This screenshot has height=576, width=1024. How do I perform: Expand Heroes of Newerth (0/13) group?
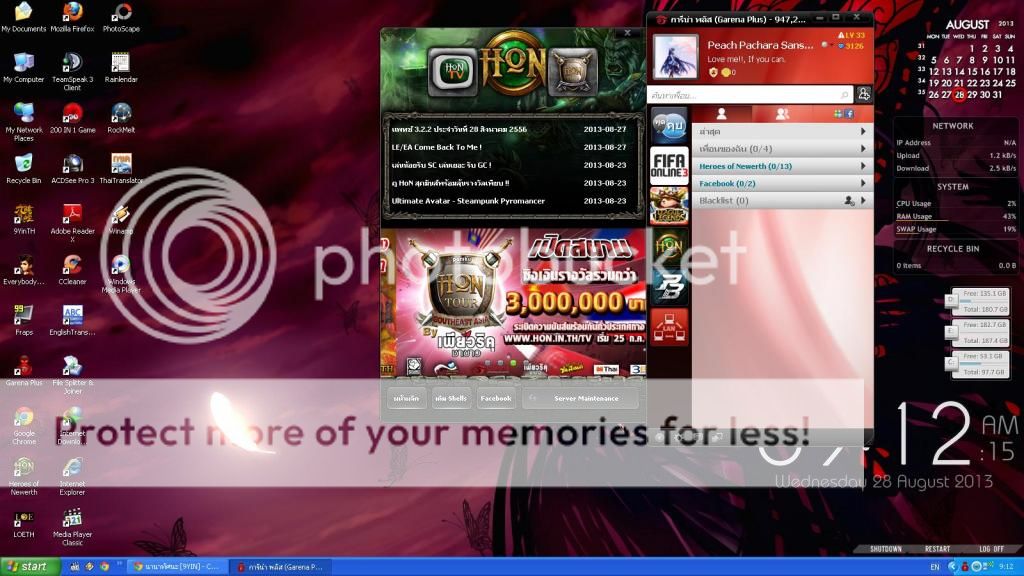pyautogui.click(x=782, y=166)
